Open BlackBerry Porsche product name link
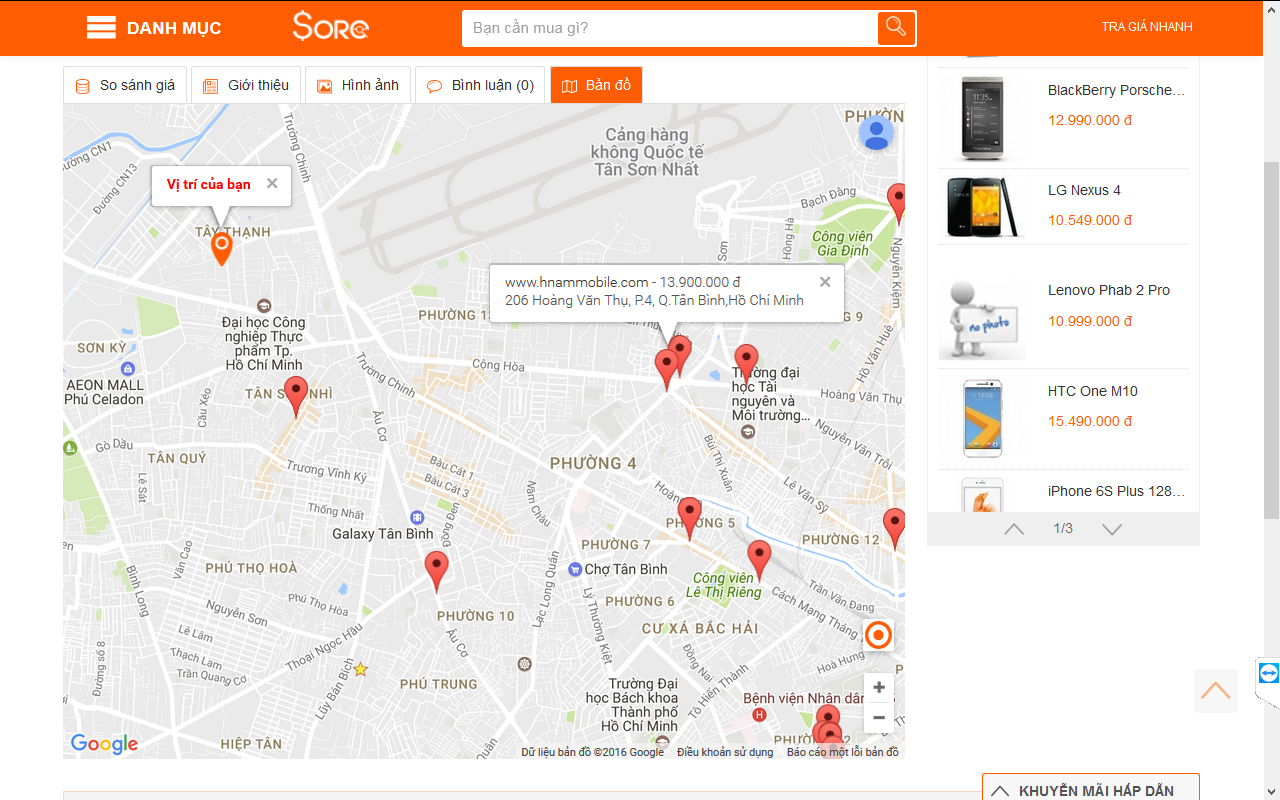 pyautogui.click(x=1116, y=90)
